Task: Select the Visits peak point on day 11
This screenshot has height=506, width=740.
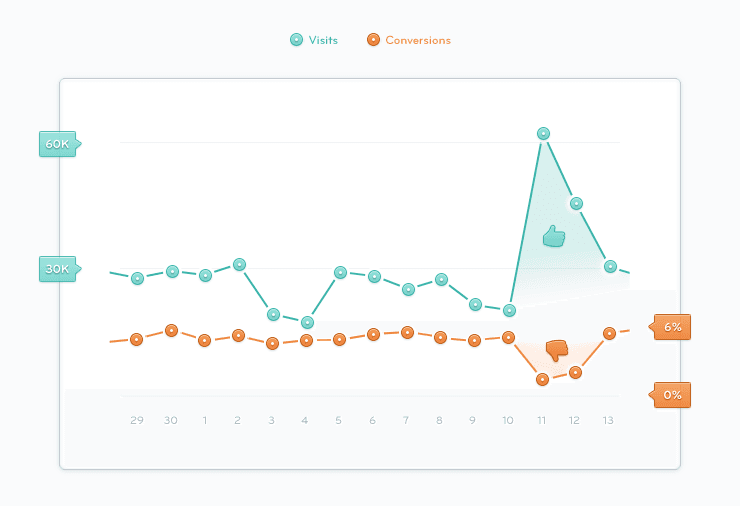Action: [543, 134]
